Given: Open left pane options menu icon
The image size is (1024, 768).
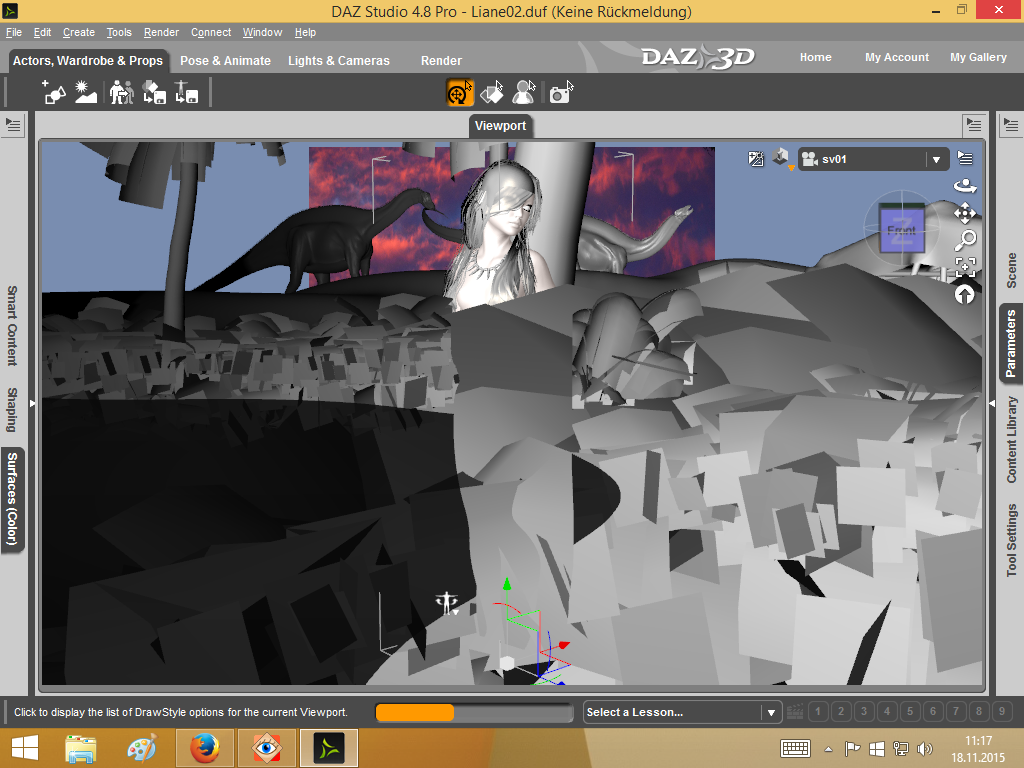Looking at the screenshot, I should (13, 125).
